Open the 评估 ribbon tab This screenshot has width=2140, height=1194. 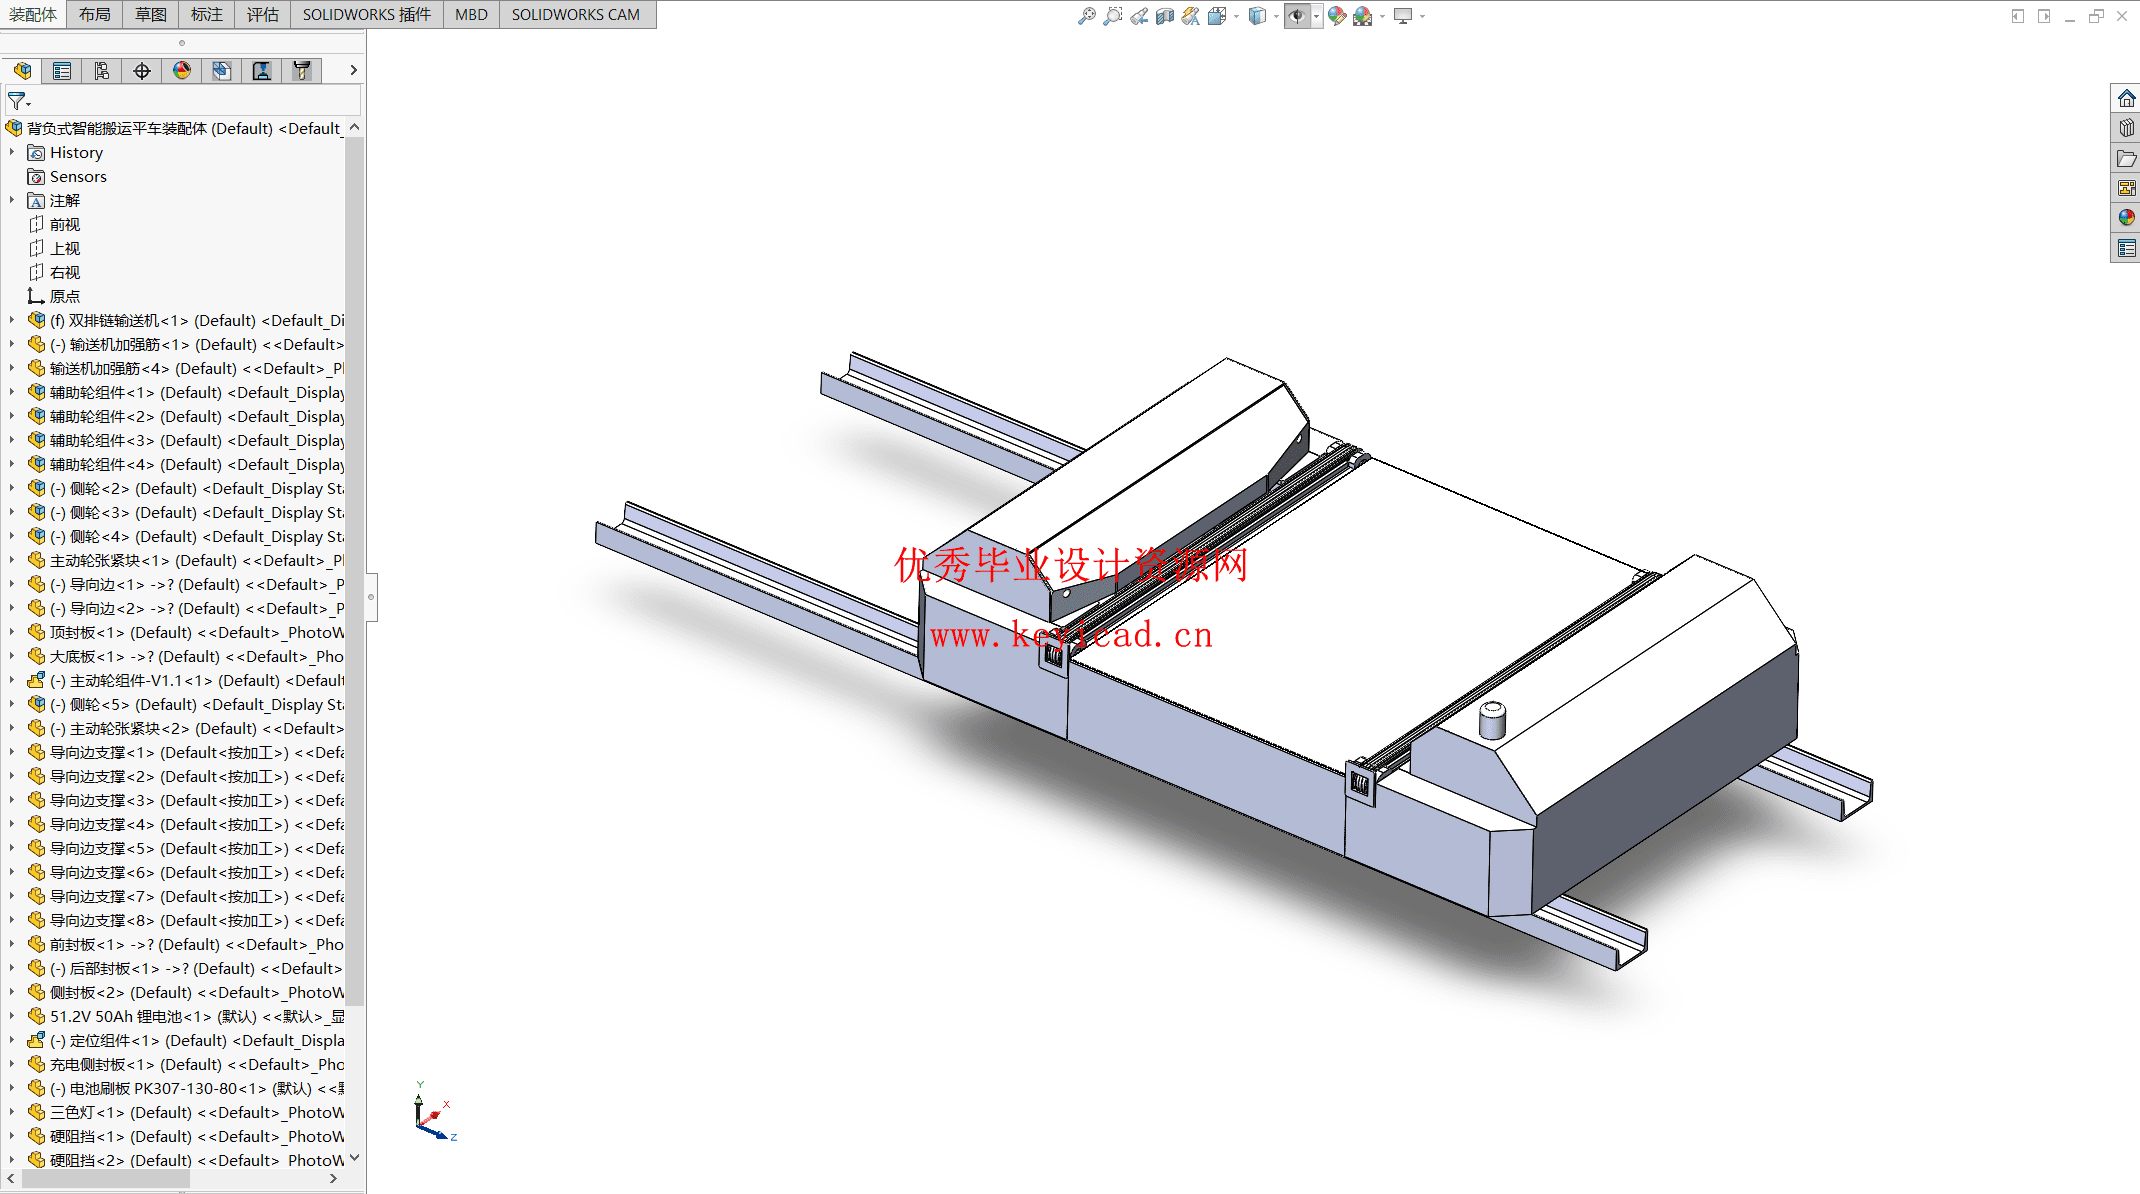click(x=263, y=14)
